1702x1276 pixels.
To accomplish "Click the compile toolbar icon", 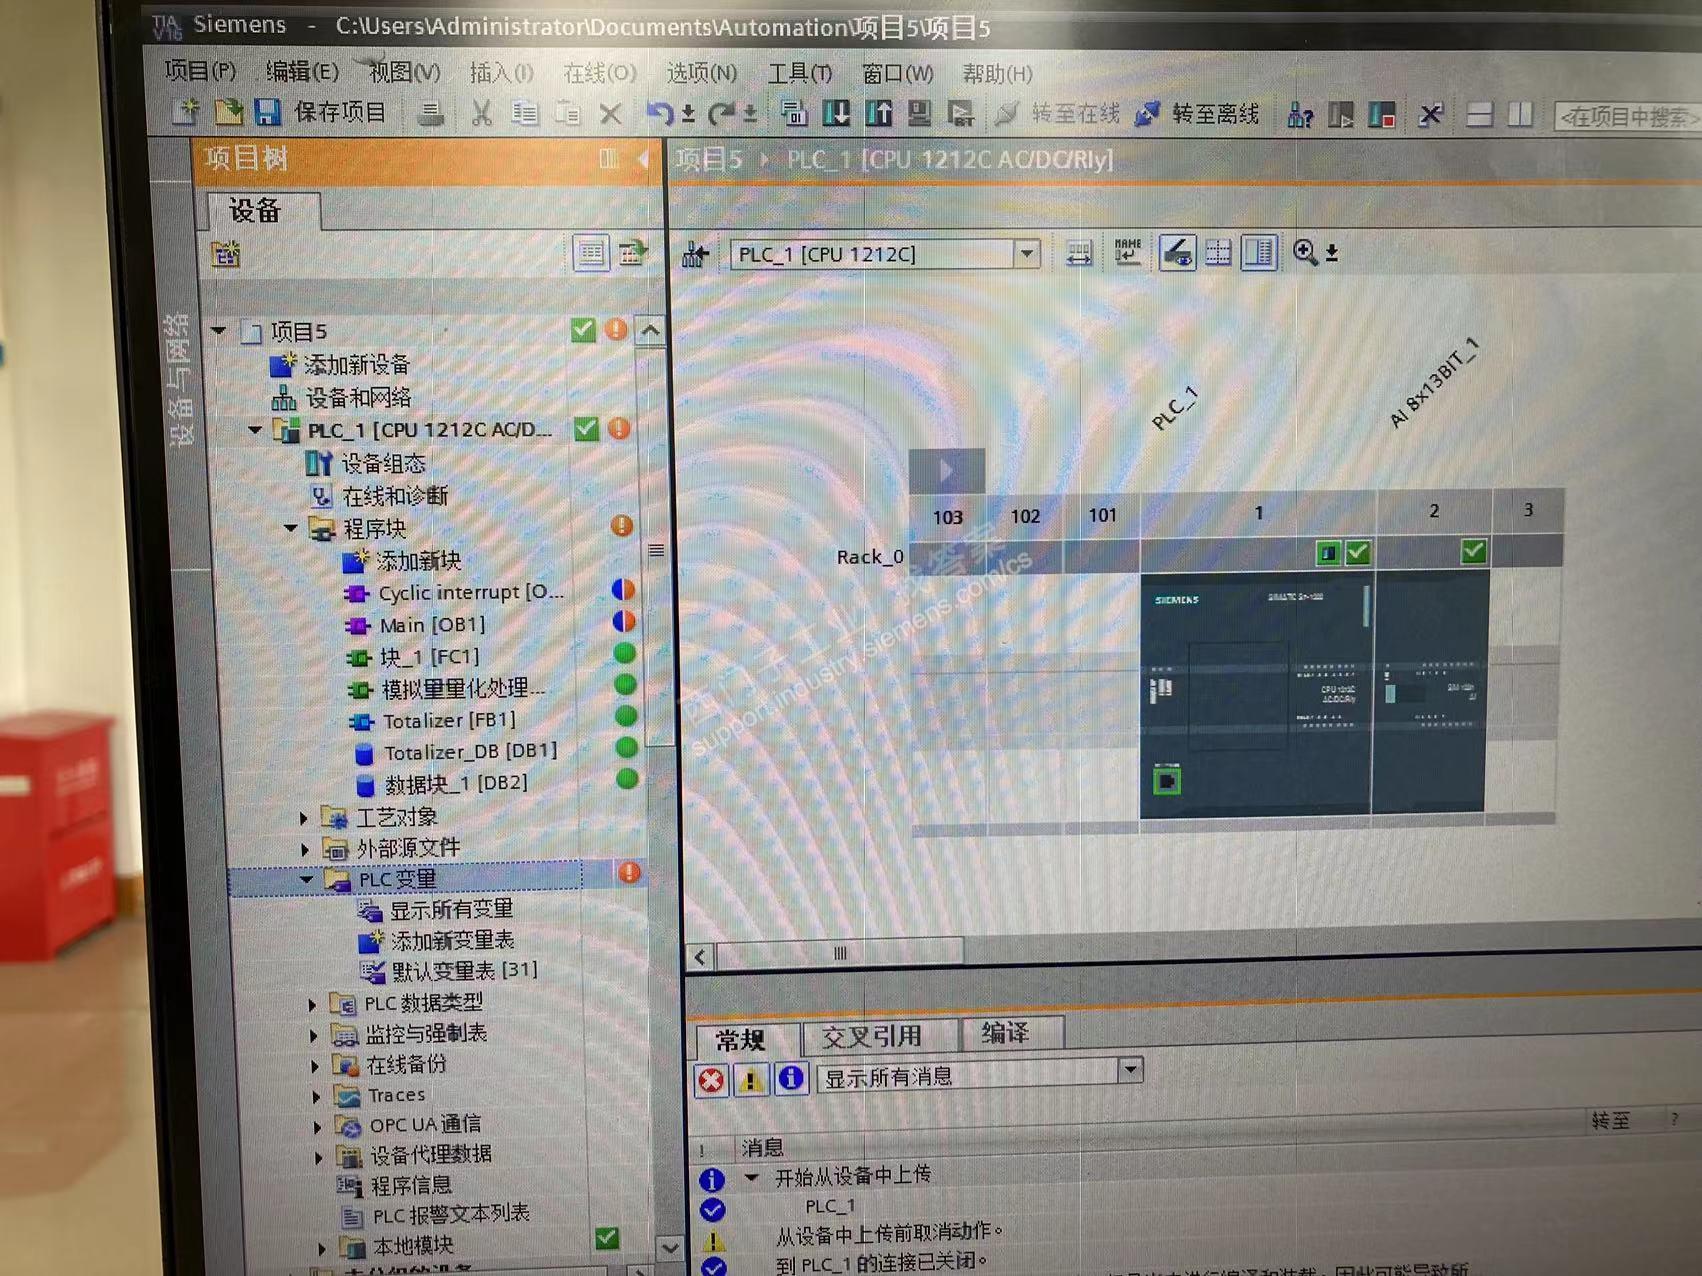I will pyautogui.click(x=795, y=114).
